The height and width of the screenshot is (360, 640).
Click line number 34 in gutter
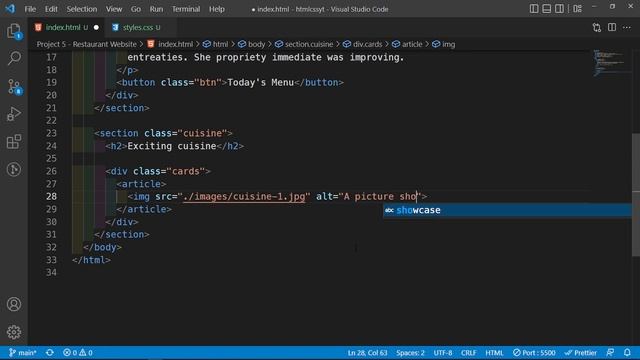coord(51,273)
